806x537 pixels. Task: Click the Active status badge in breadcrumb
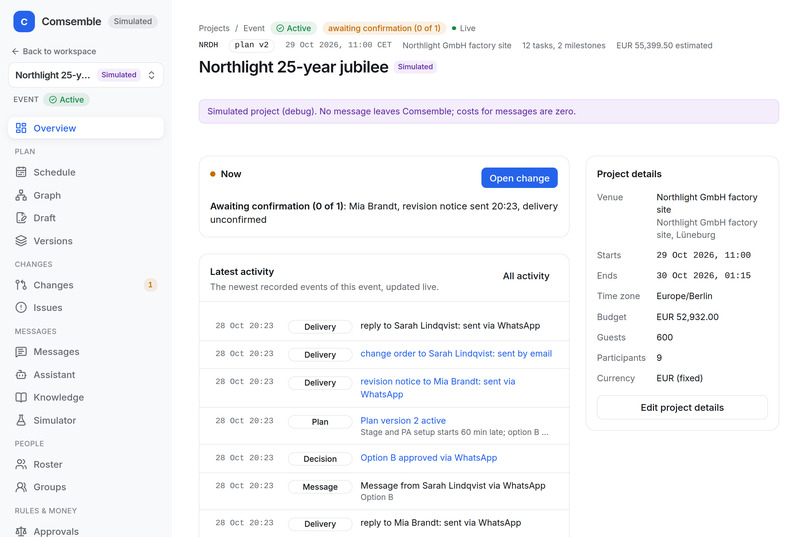click(x=294, y=28)
